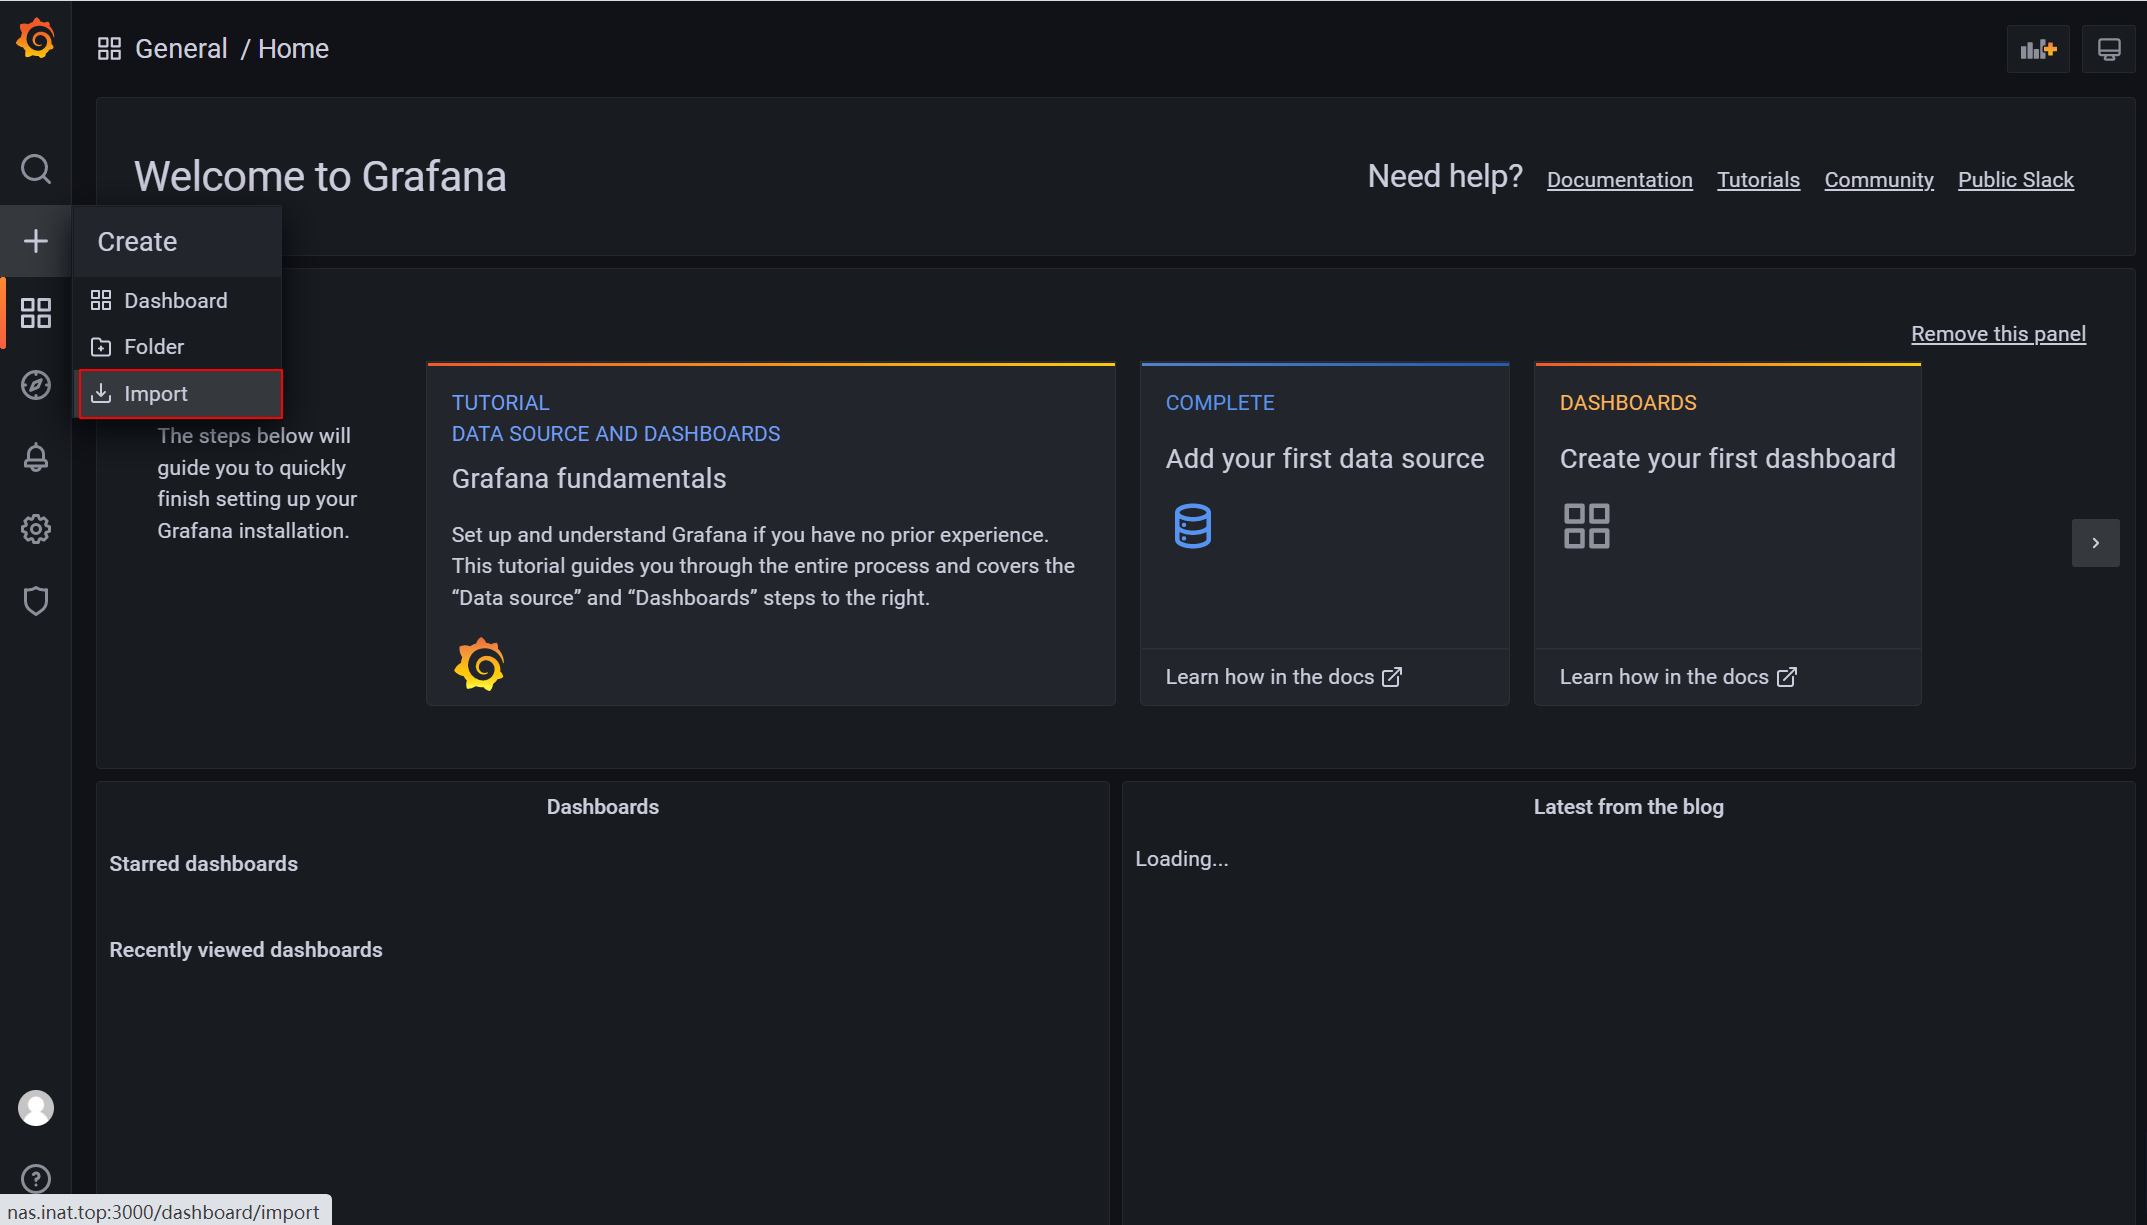Open the Configuration gear icon
The height and width of the screenshot is (1225, 2147).
(x=36, y=529)
